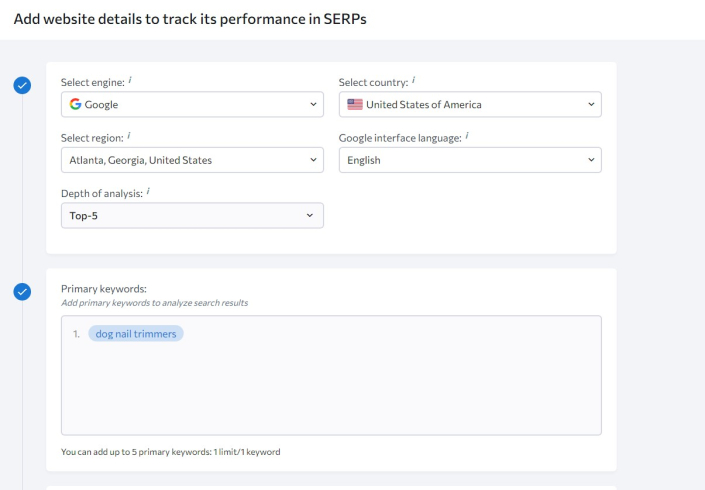705x490 pixels.
Task: Expand the Depth of analysis Top-5 dropdown
Action: (x=192, y=215)
